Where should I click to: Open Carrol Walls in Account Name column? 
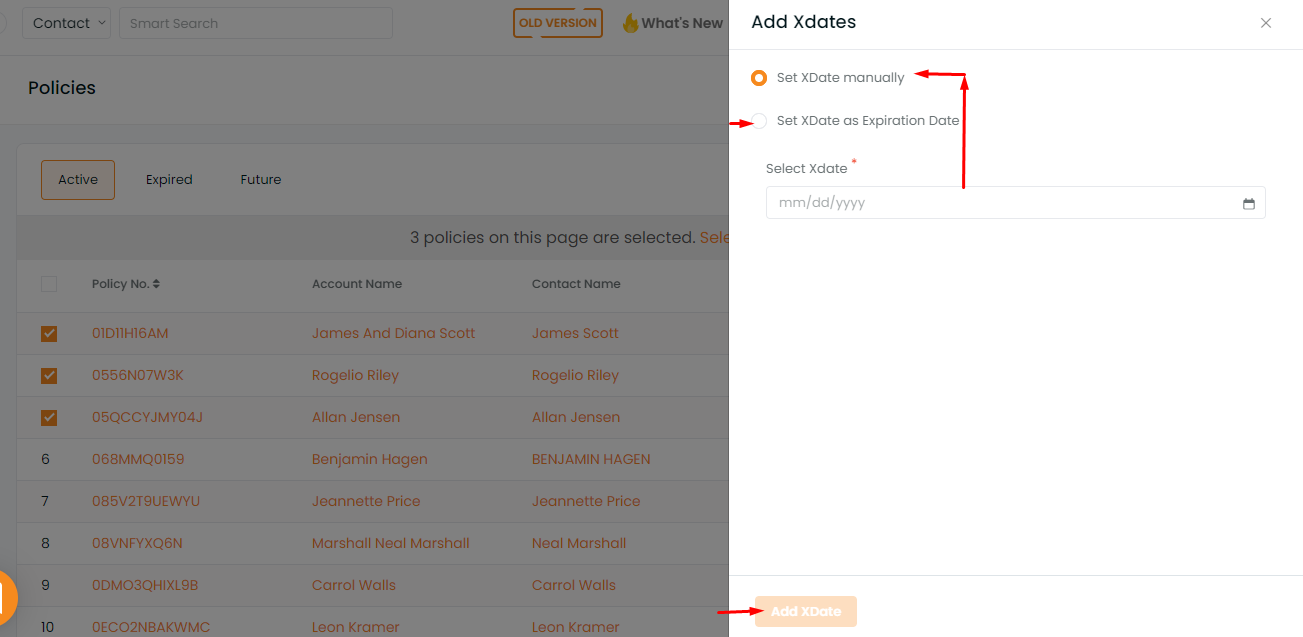pos(354,585)
